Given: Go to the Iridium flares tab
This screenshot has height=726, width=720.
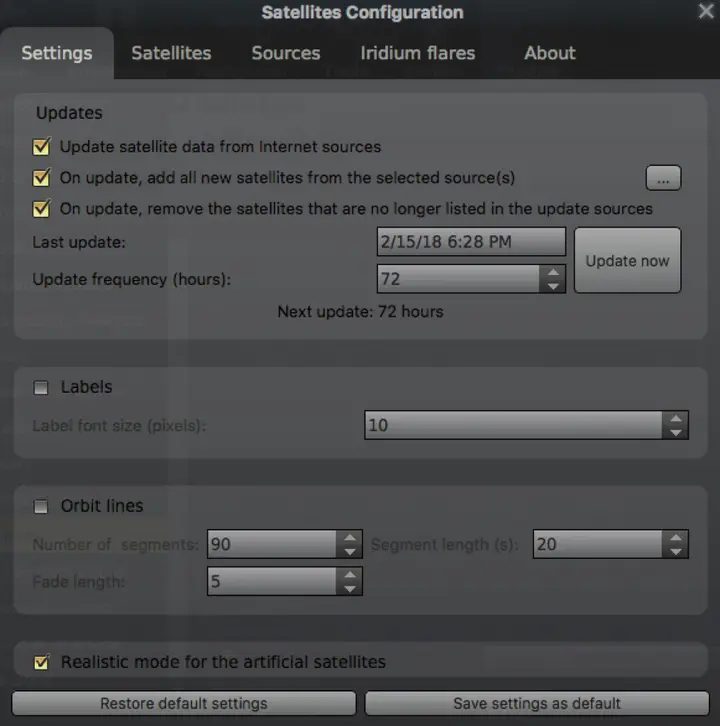Looking at the screenshot, I should coord(418,53).
